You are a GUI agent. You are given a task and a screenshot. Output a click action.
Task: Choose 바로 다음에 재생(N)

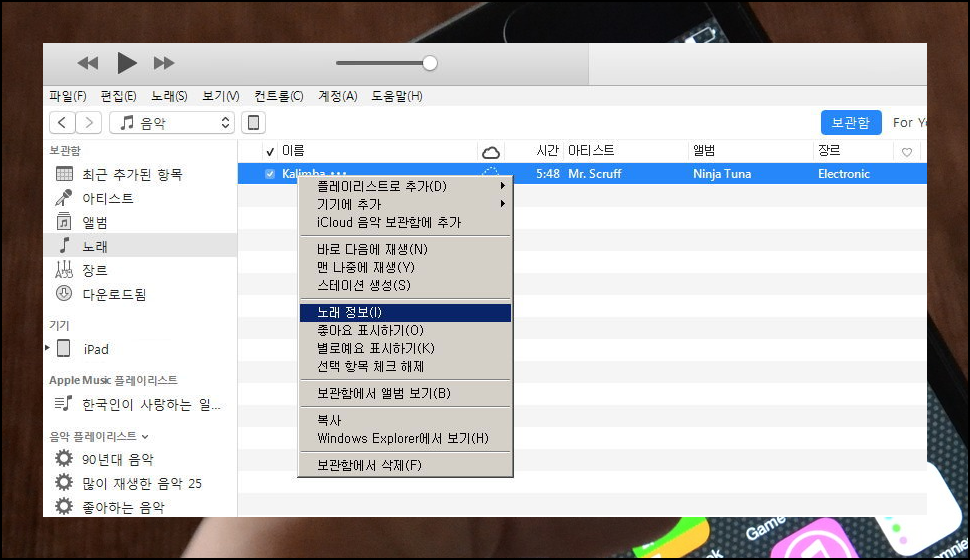[405, 249]
